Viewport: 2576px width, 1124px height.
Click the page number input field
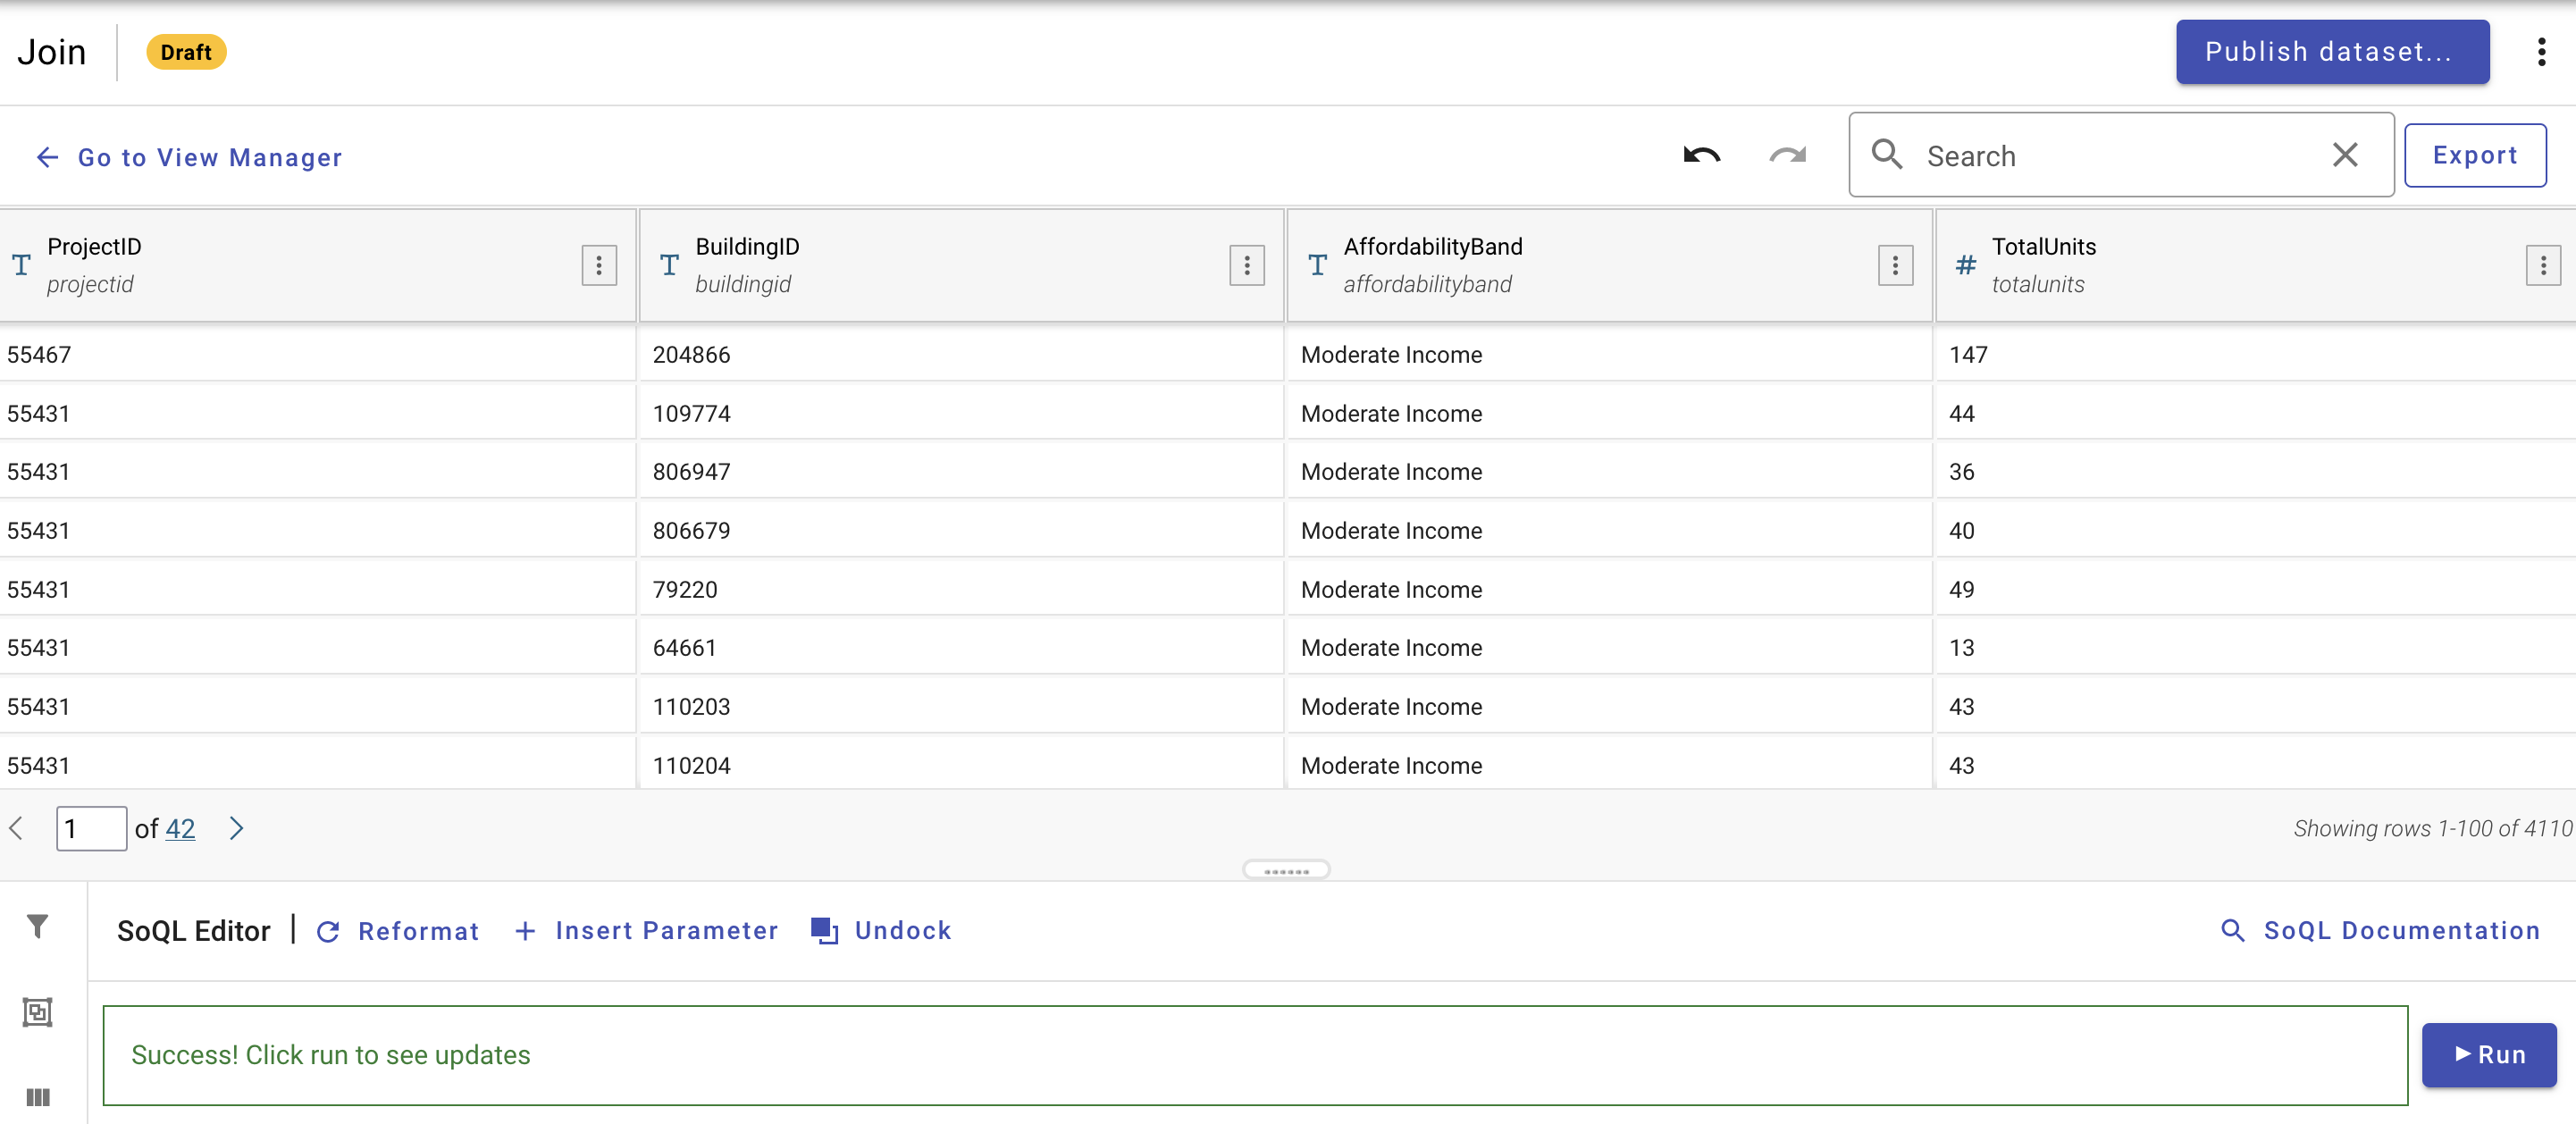(x=91, y=829)
